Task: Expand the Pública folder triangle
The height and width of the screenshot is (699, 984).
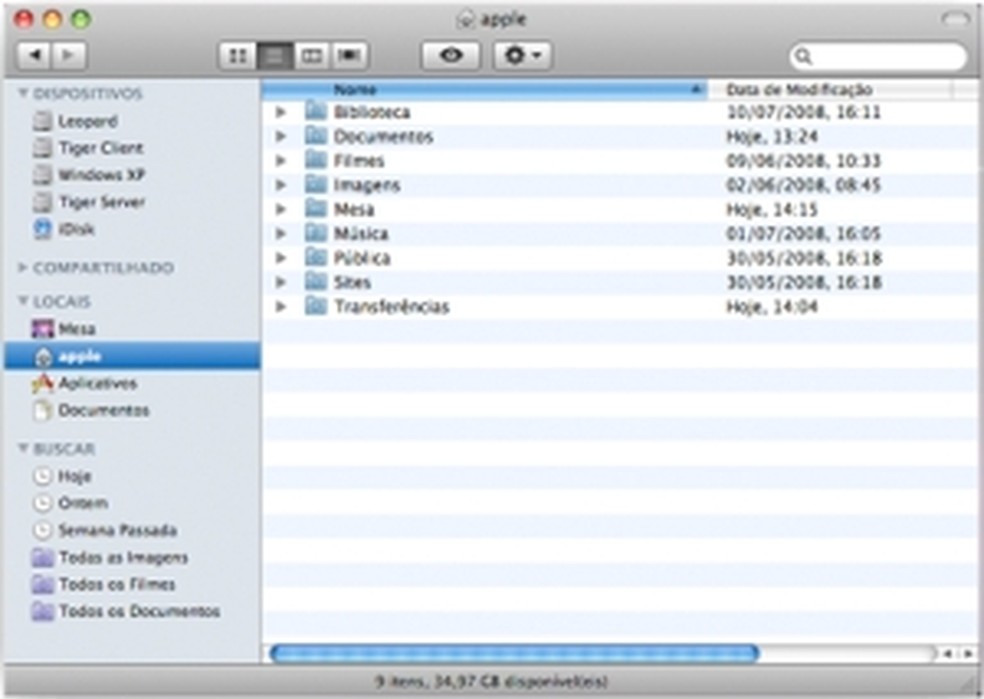Action: point(281,258)
